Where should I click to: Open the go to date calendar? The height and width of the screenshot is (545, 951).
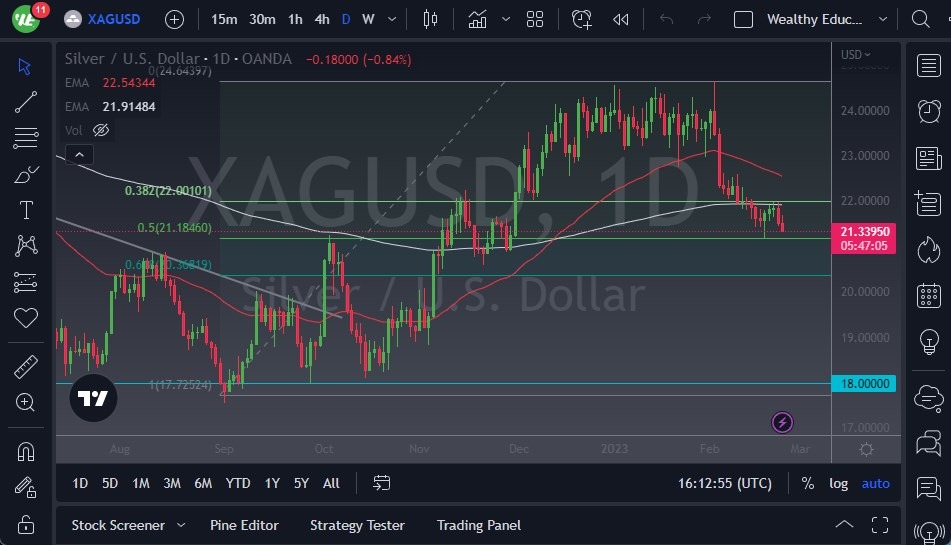[381, 483]
